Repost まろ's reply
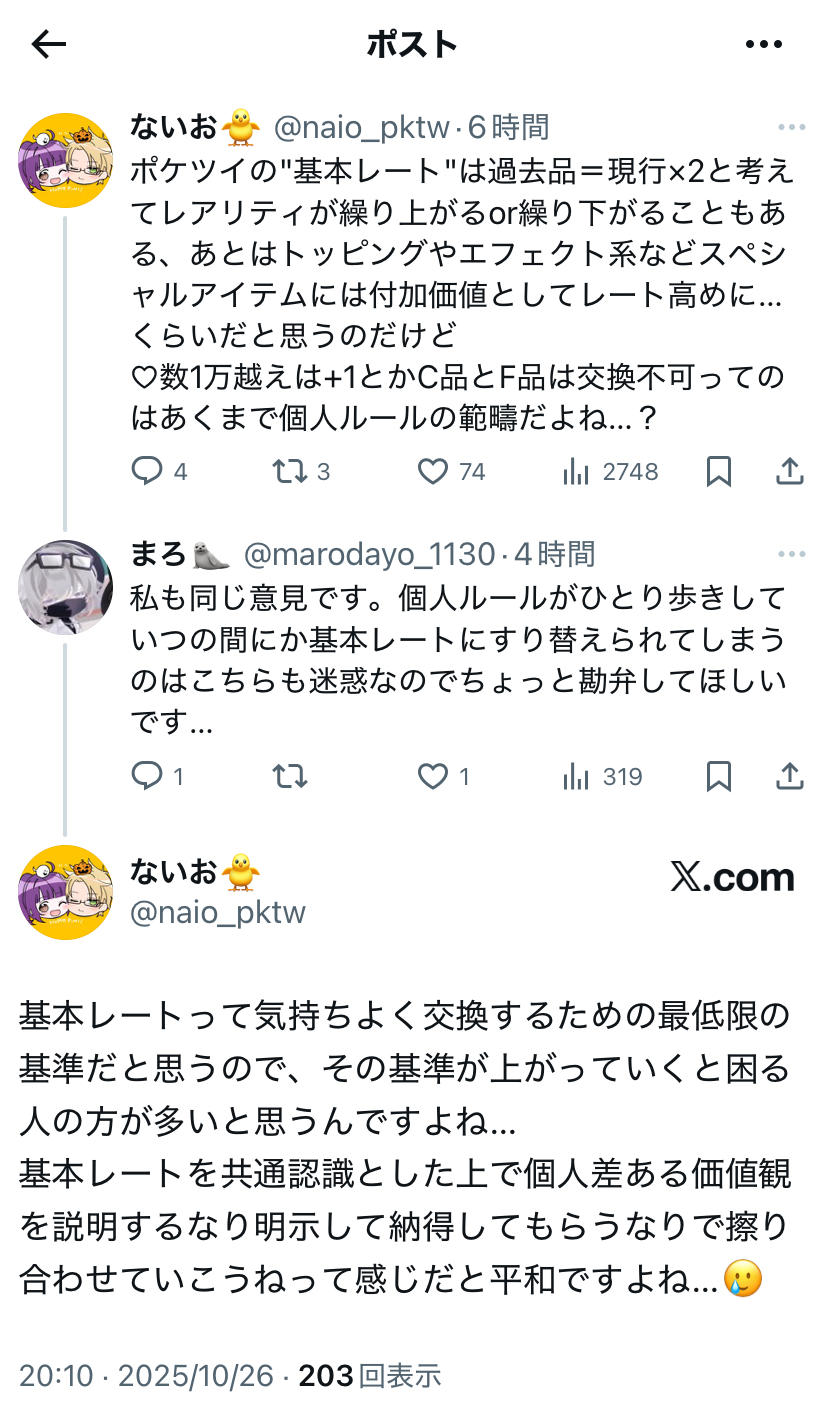This screenshot has width=828, height=1406. pyautogui.click(x=290, y=776)
